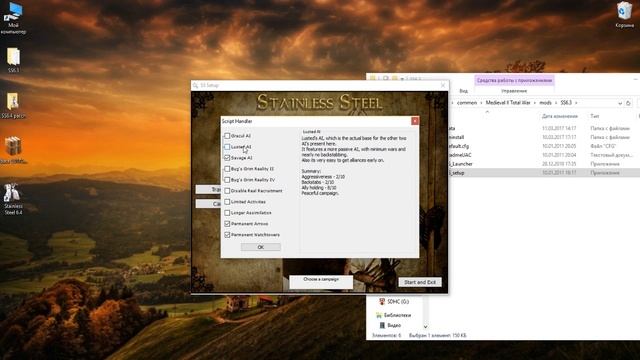The width and height of the screenshot is (640, 360).
Task: Expand the chevron after Medieval II Total War breadcrumb
Action: click(x=535, y=103)
